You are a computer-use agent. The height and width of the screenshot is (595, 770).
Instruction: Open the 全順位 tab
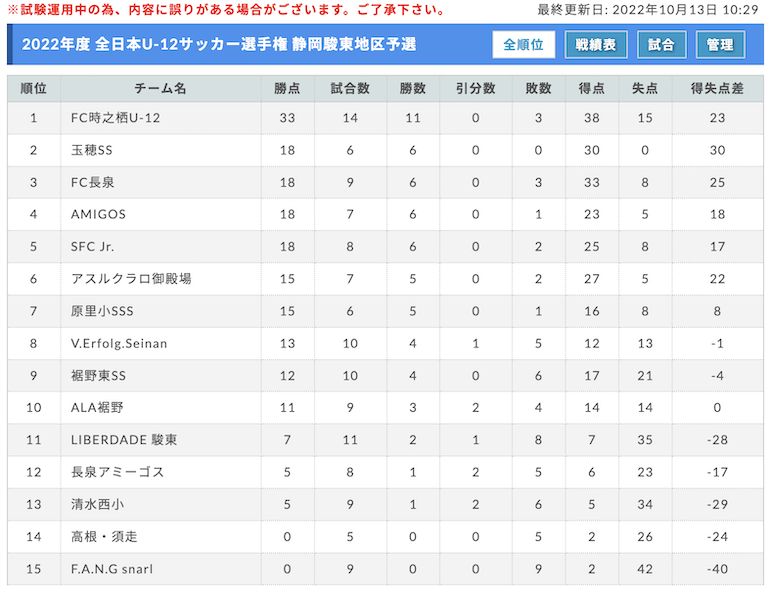point(523,45)
